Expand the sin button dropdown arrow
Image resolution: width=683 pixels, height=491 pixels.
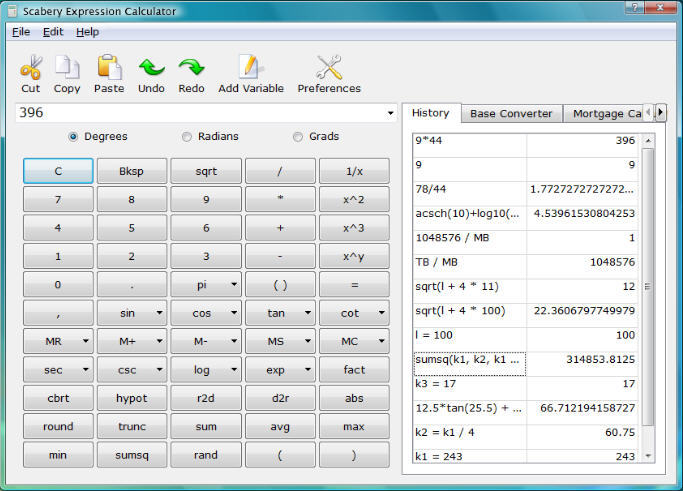click(x=159, y=313)
